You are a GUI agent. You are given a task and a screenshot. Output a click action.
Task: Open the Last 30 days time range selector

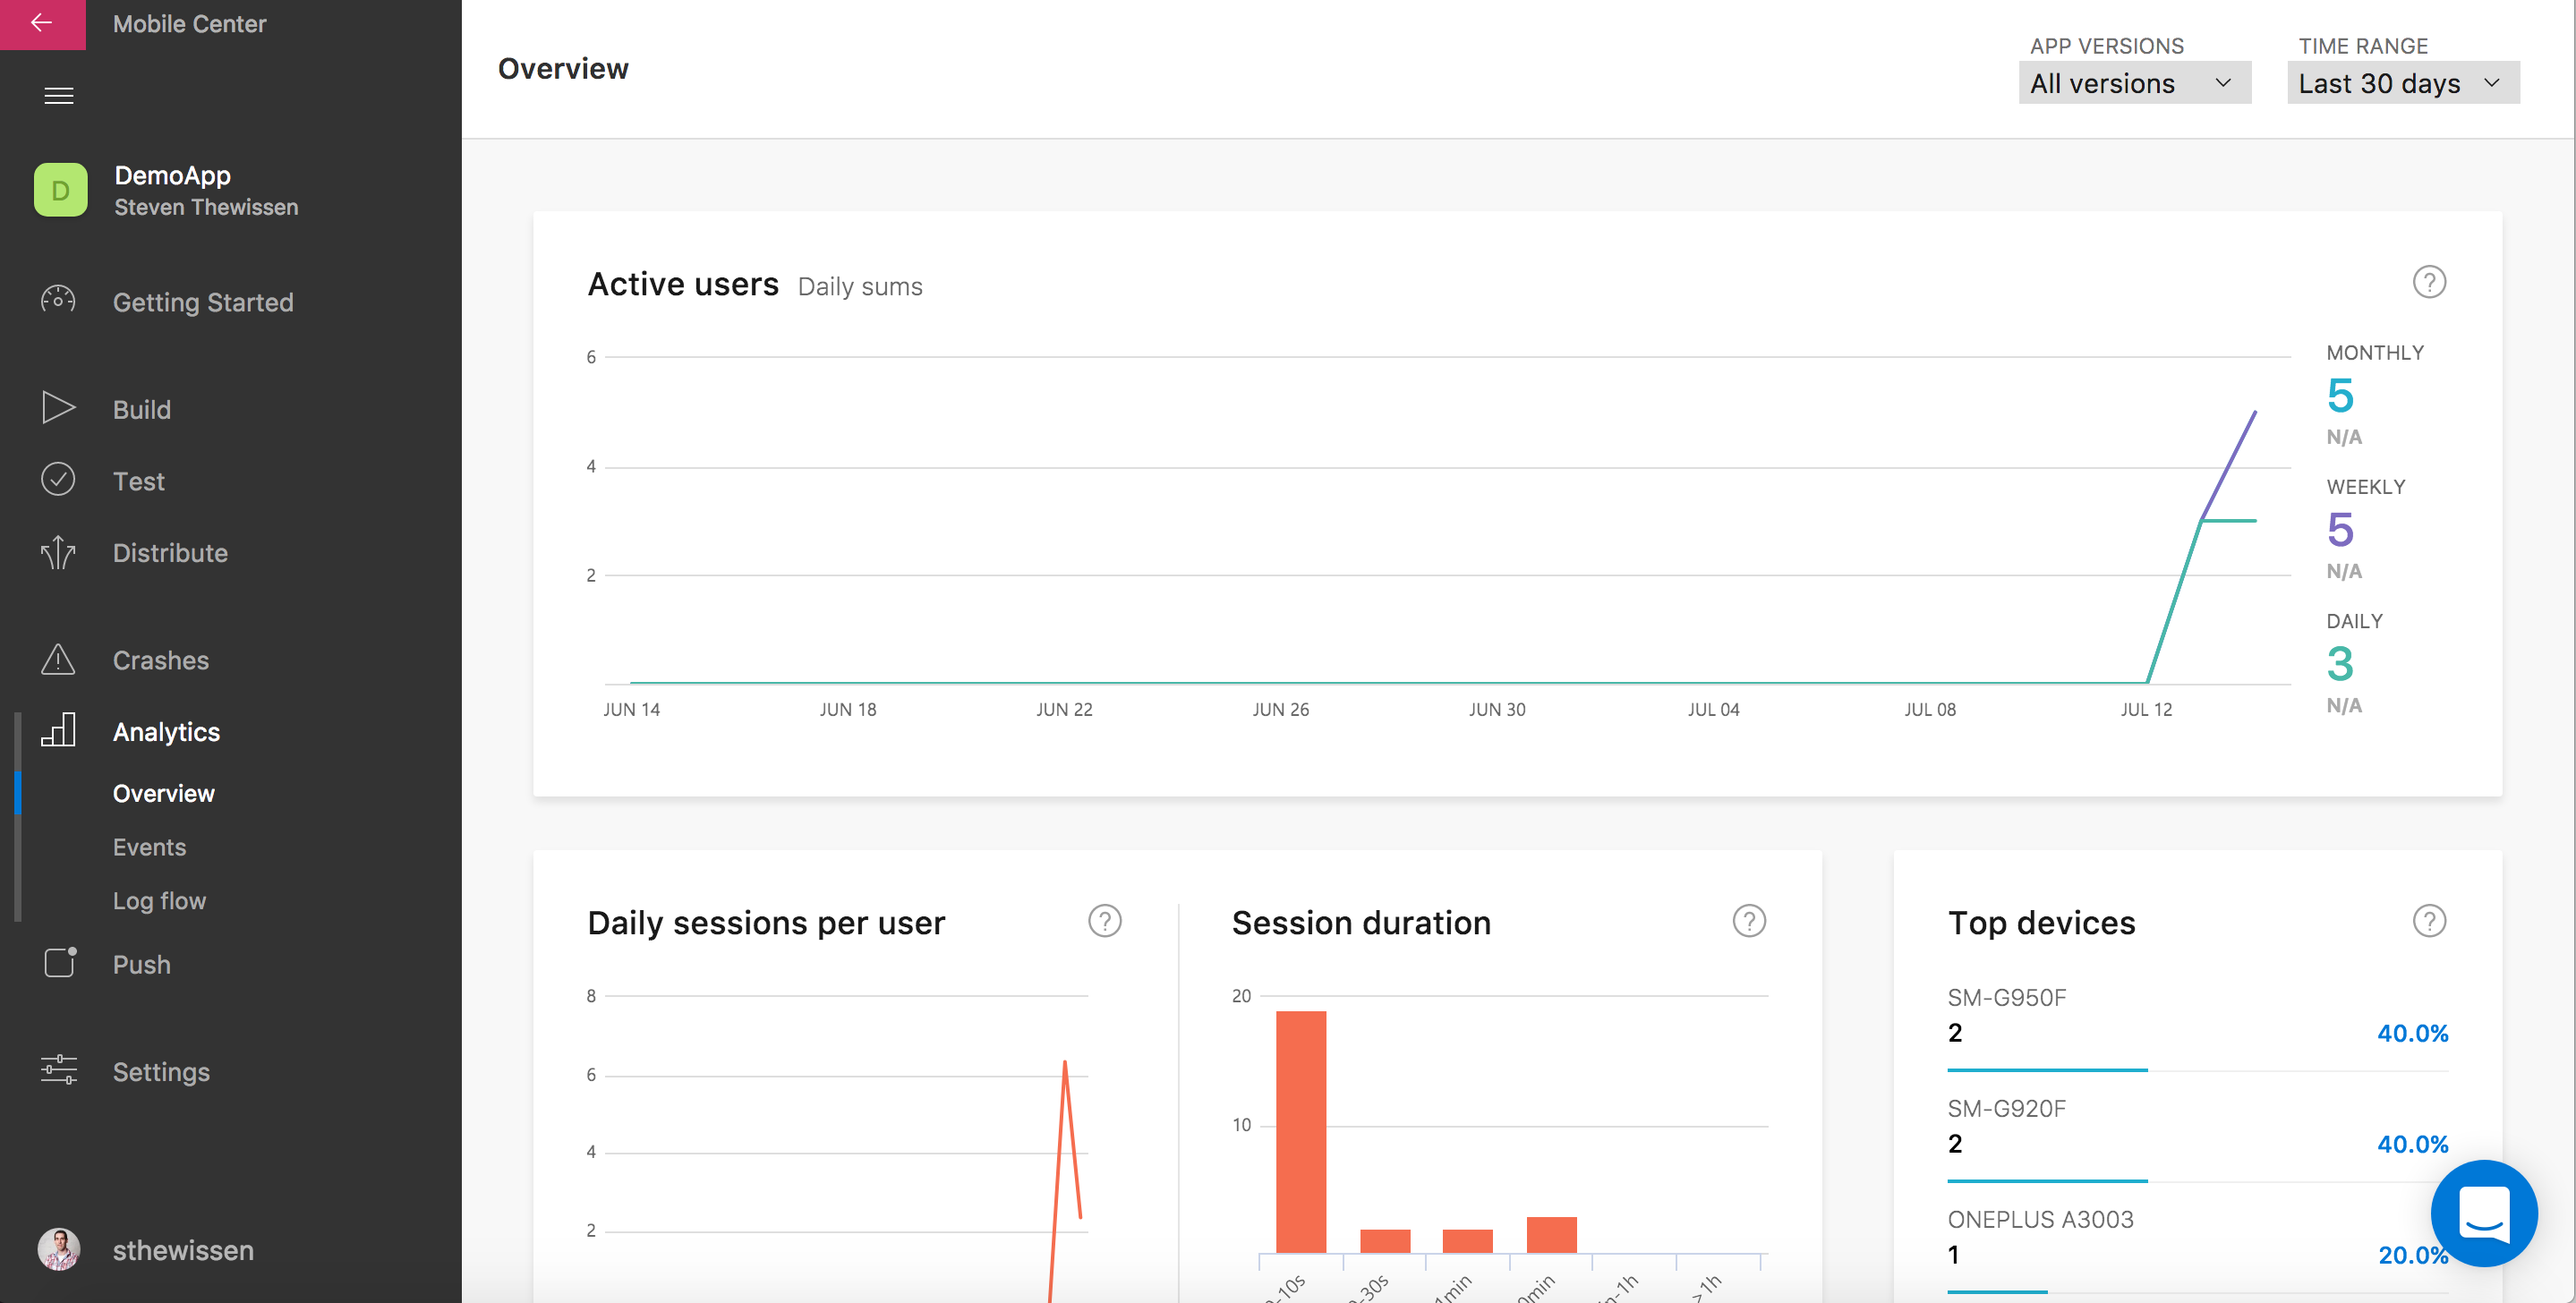pos(2402,83)
